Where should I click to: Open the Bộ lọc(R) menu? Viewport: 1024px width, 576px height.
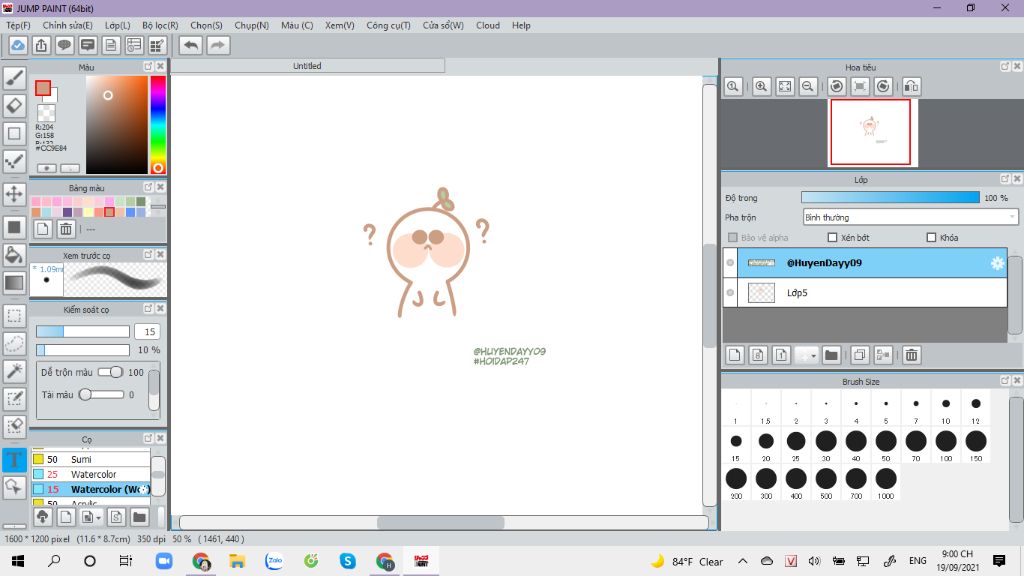[160, 25]
